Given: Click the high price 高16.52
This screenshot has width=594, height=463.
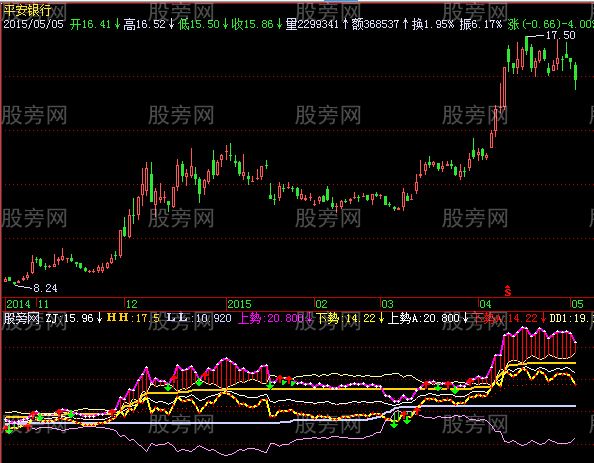Looking at the screenshot, I should click(x=145, y=24).
